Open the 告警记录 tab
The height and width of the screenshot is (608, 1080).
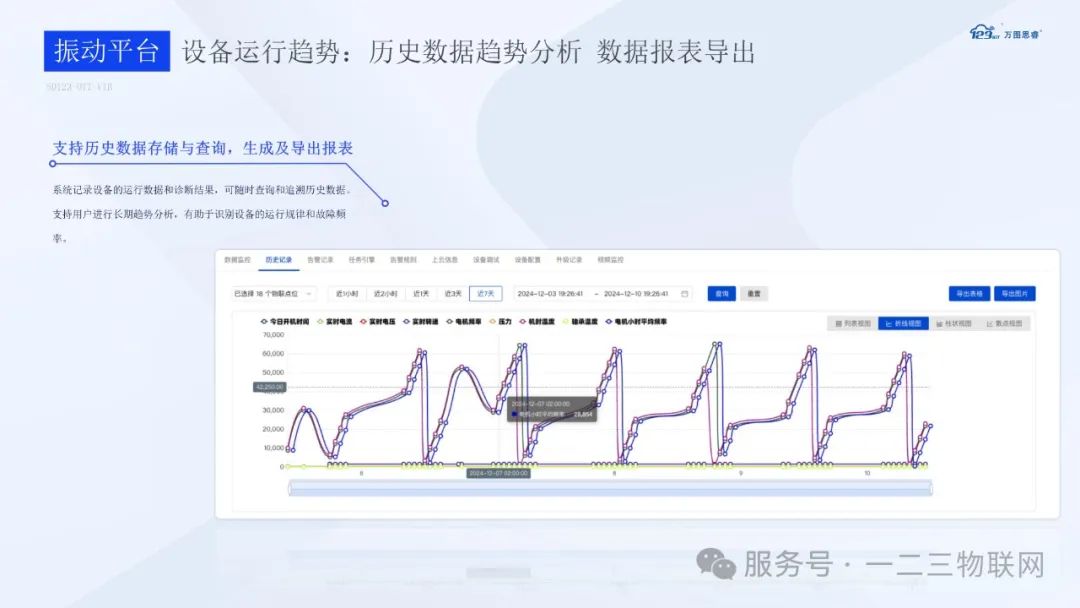coord(320,260)
